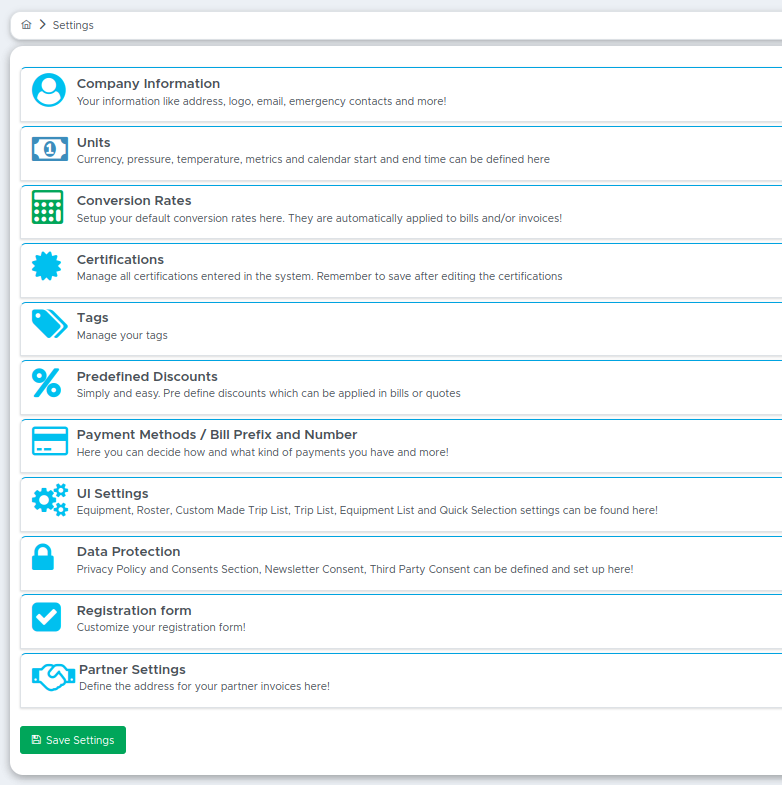Open Payment Methods / Bill Prefix heading

(217, 435)
